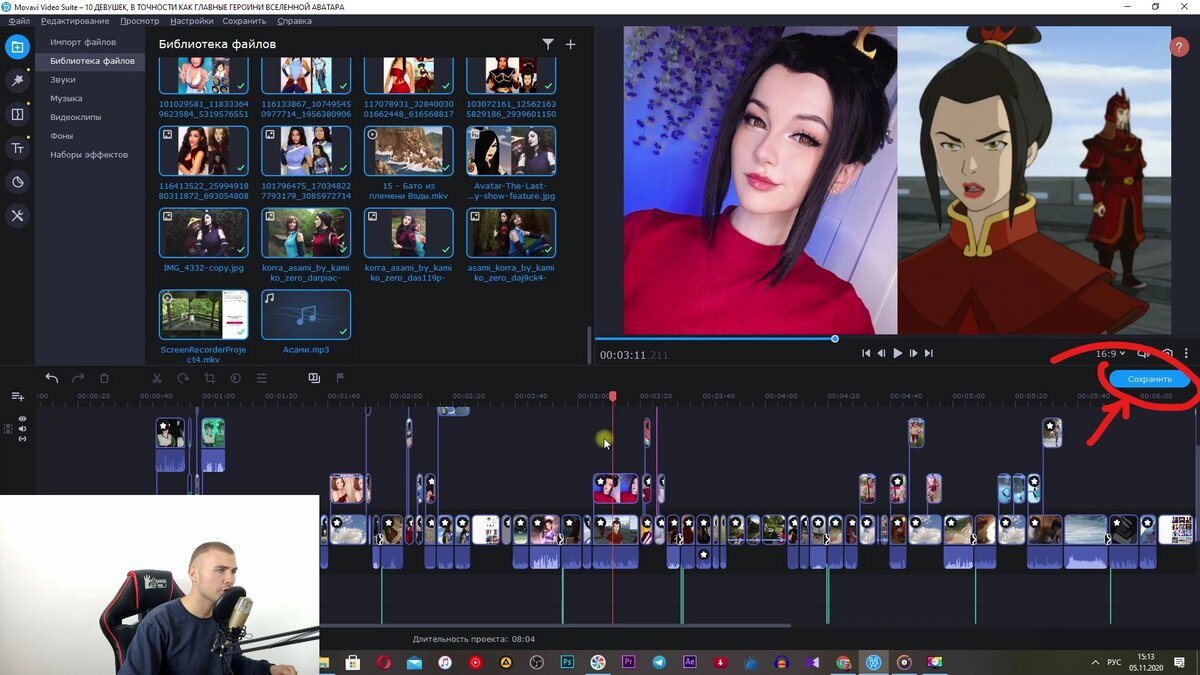Switch input language РУС in system tray

point(1114,662)
